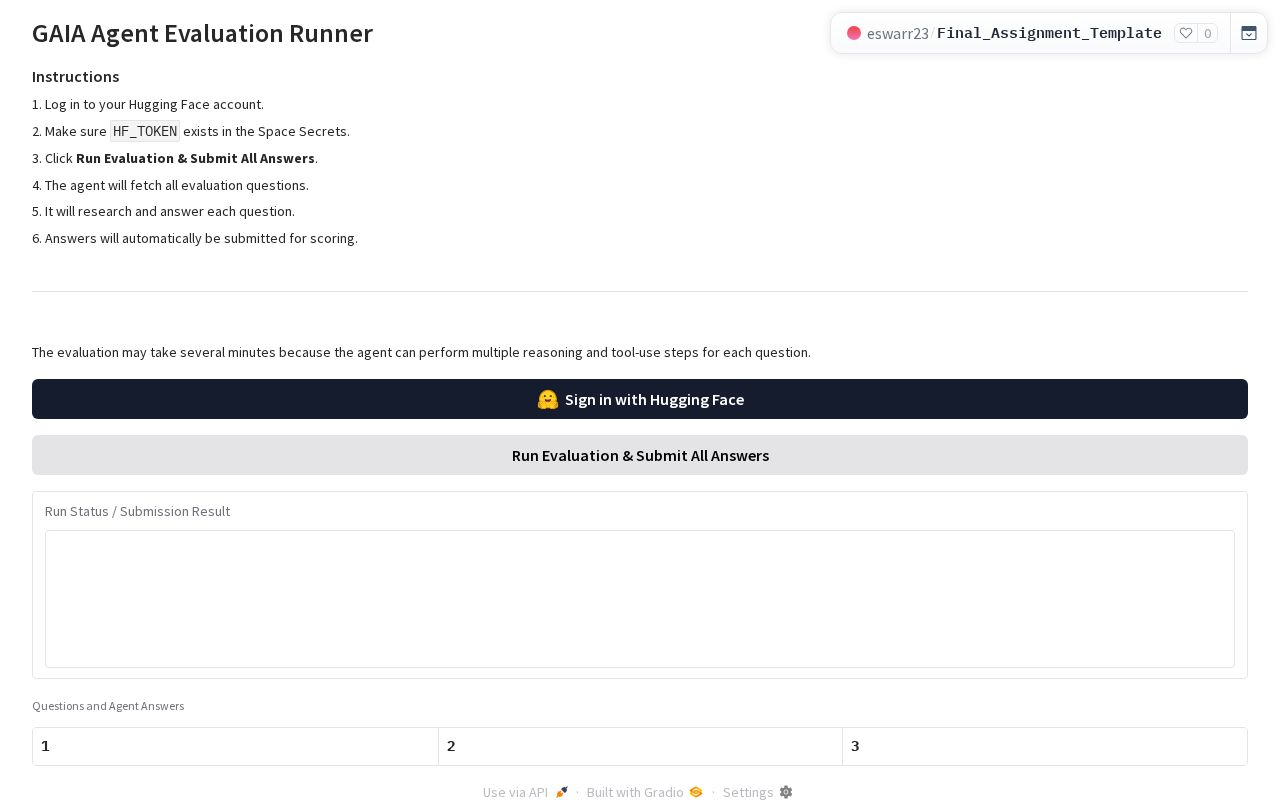Click the like count showing 0

(x=1208, y=33)
